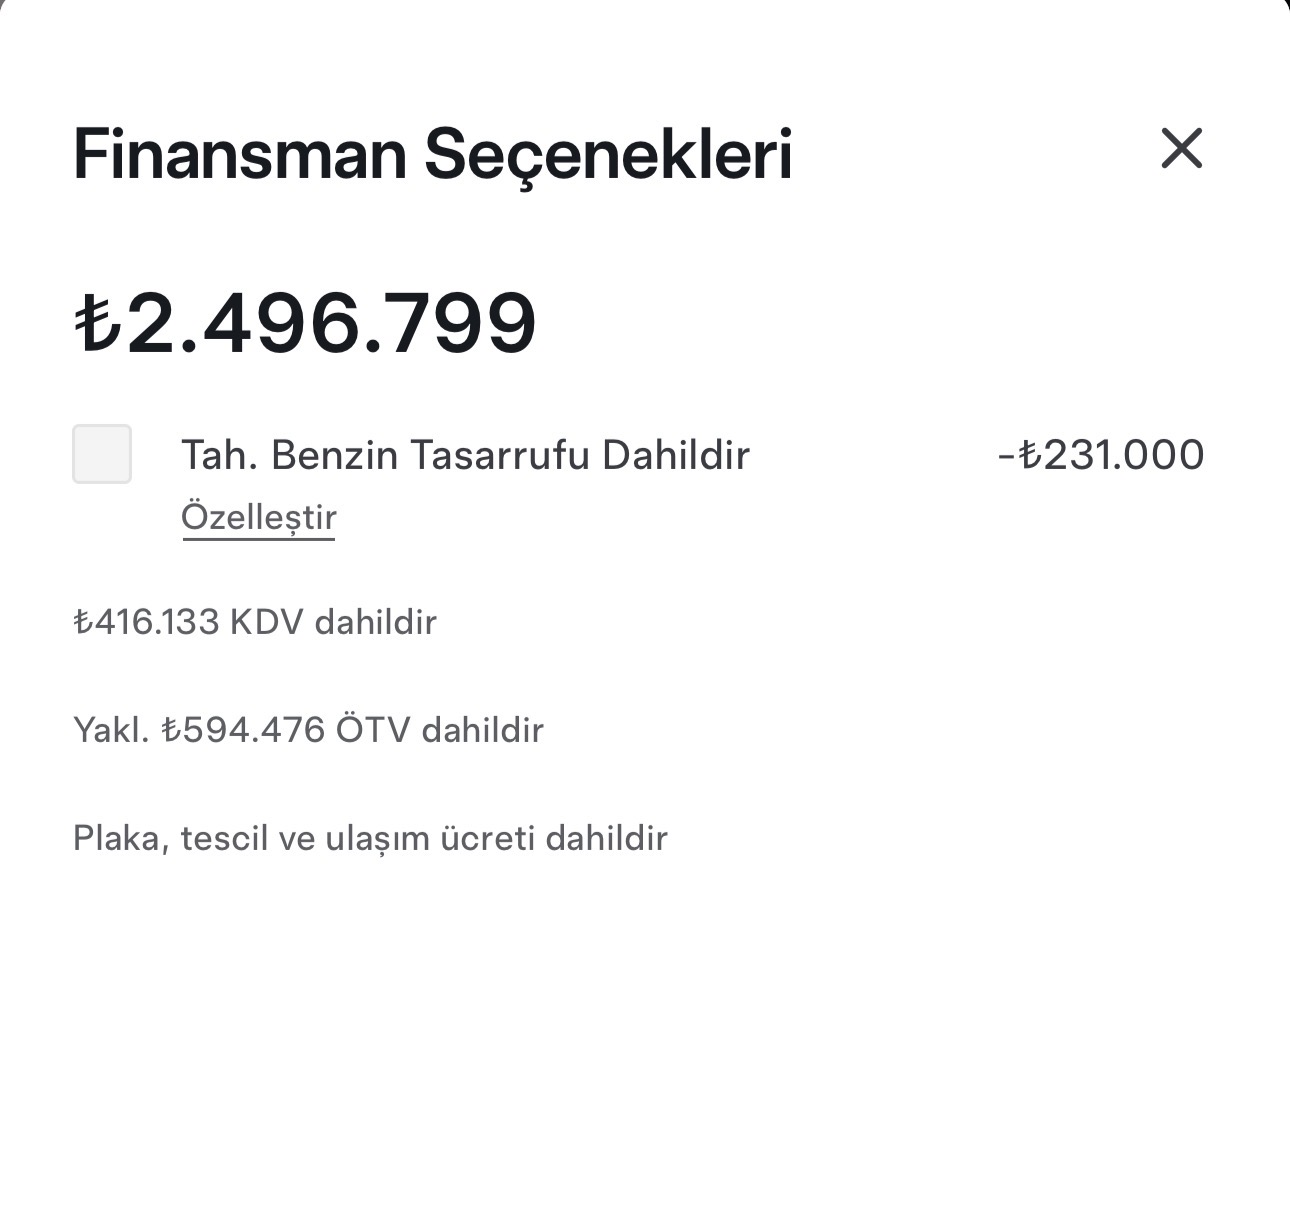Click the Finansman Seçenekleri heading
Screen dimensions: 1290x1212
[432, 155]
